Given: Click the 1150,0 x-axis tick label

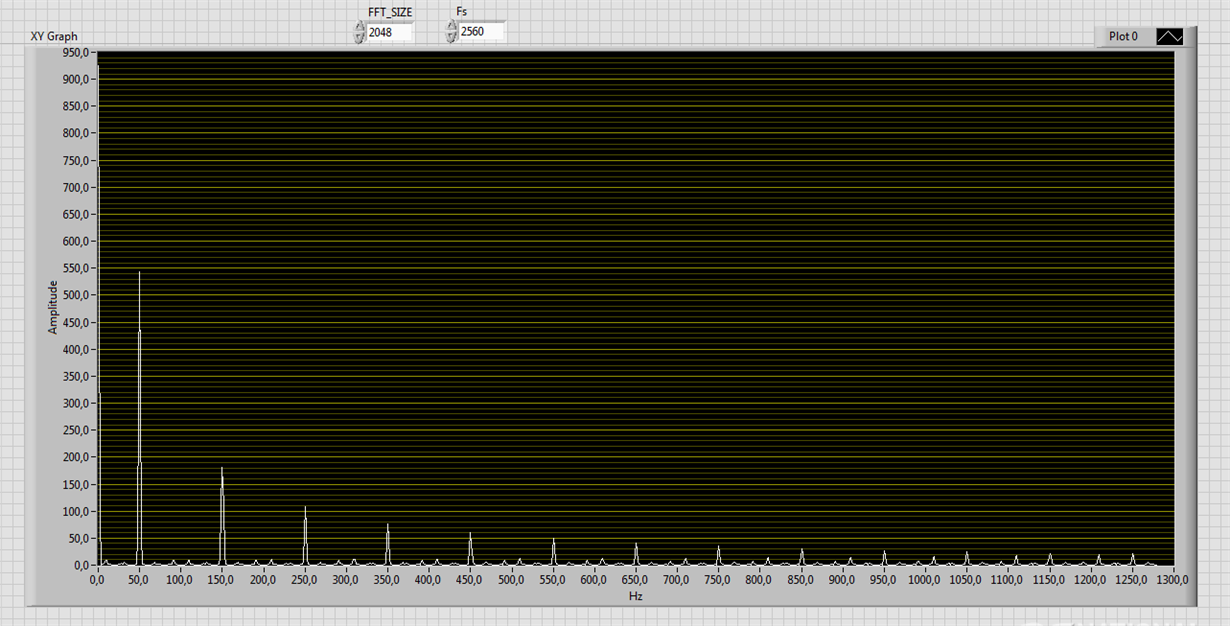Looking at the screenshot, I should tap(1048, 579).
